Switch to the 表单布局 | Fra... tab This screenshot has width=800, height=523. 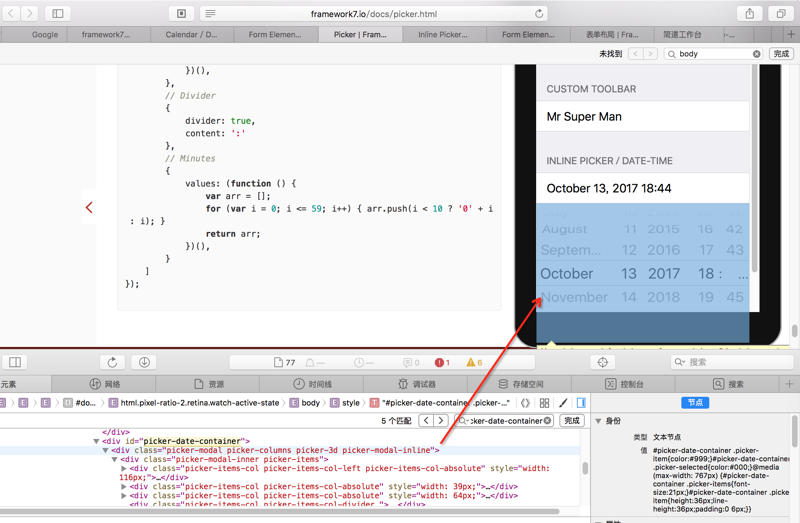tap(612, 34)
